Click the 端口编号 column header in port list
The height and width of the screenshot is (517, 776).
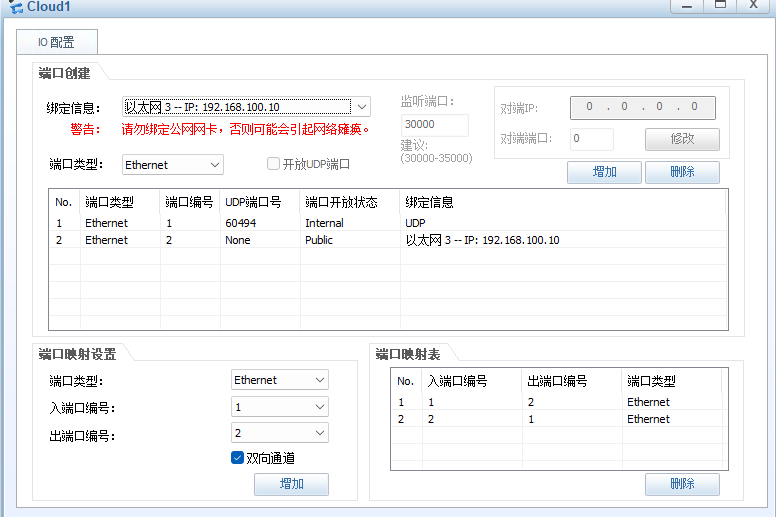[190, 202]
